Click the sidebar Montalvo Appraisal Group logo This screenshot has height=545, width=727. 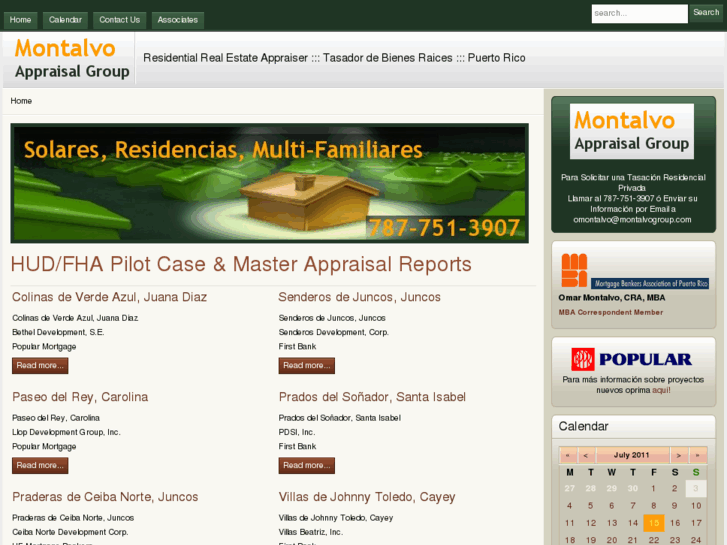click(x=631, y=131)
